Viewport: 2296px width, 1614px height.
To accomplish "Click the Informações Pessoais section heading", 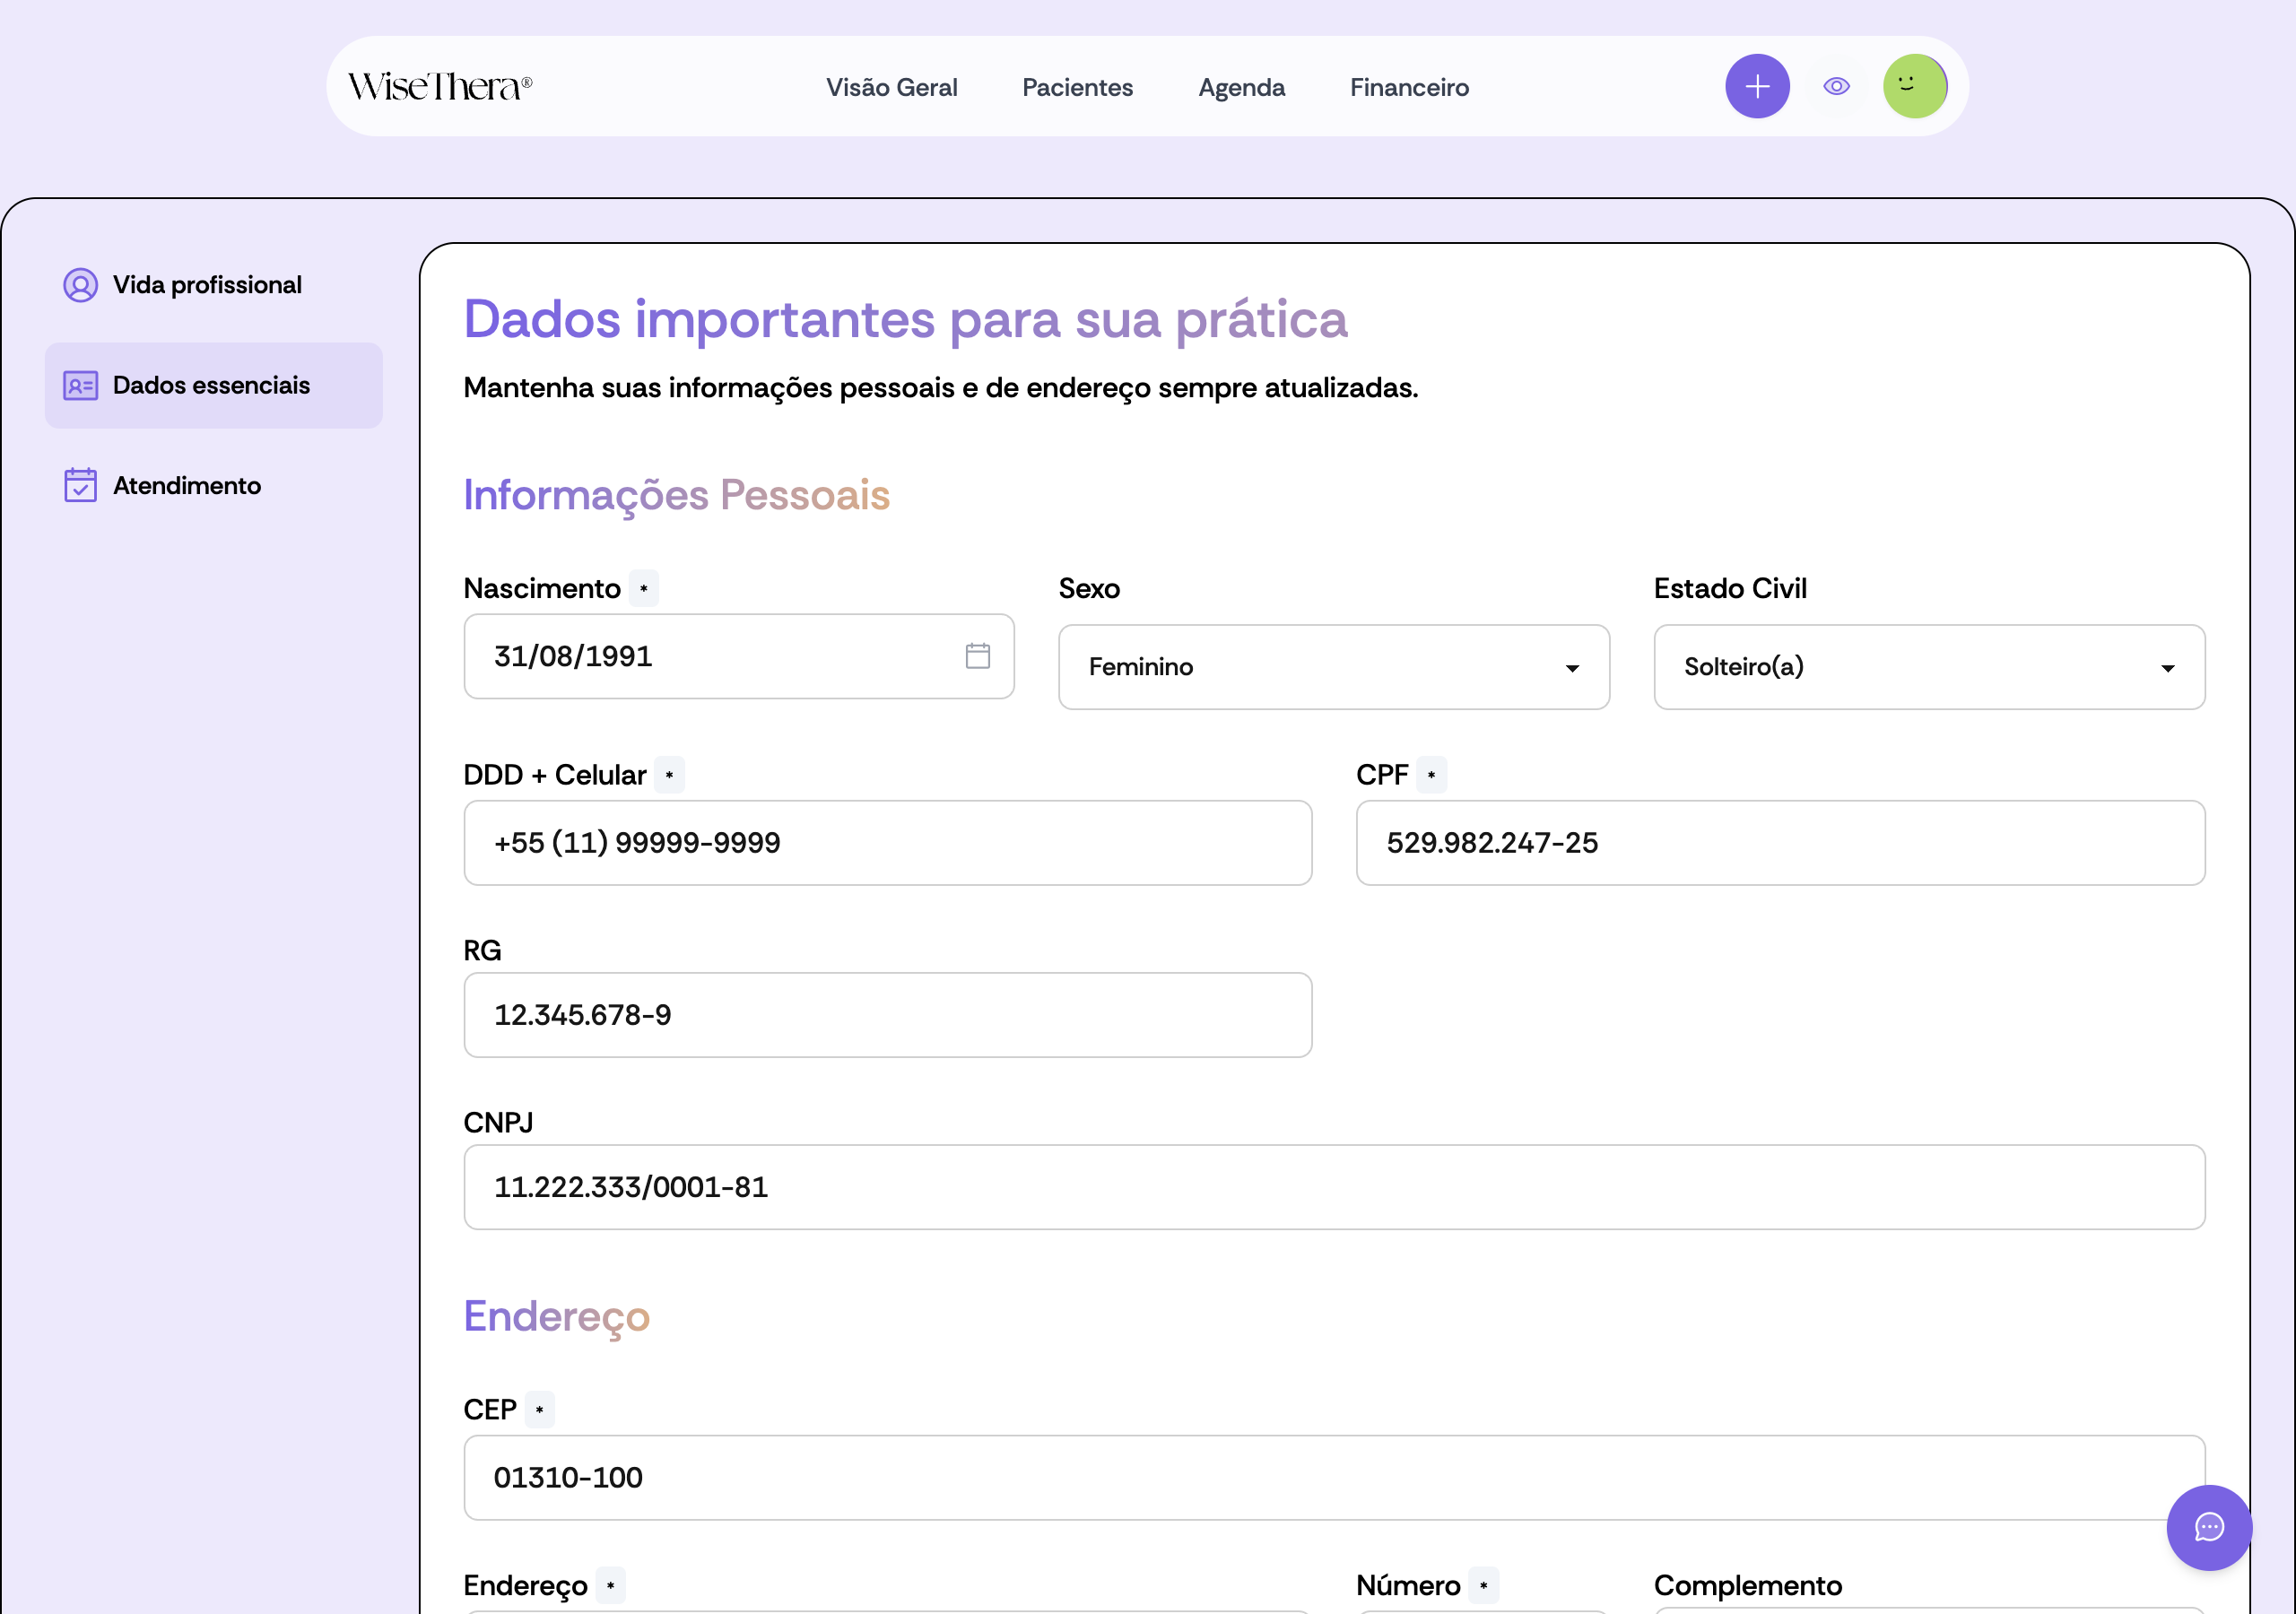I will pos(676,495).
